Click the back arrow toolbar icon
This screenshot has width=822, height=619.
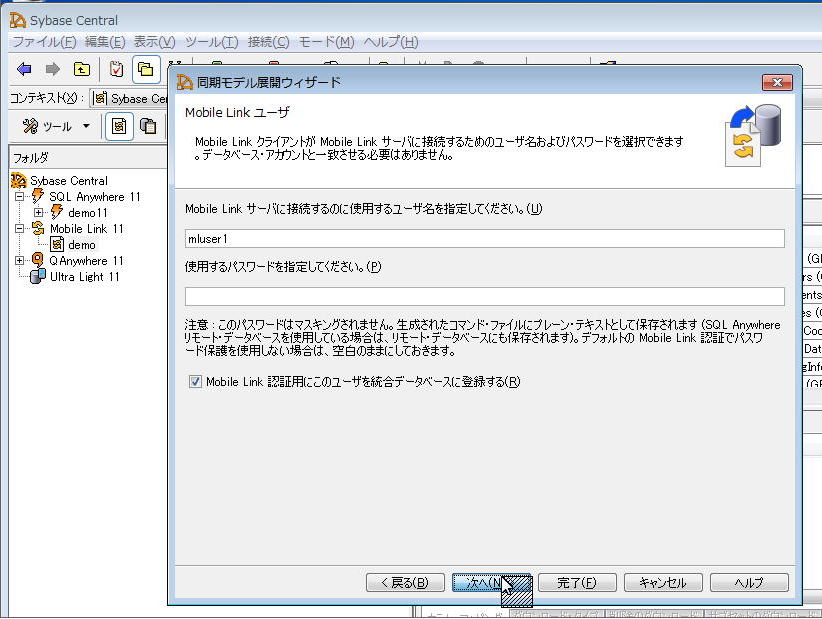click(24, 69)
